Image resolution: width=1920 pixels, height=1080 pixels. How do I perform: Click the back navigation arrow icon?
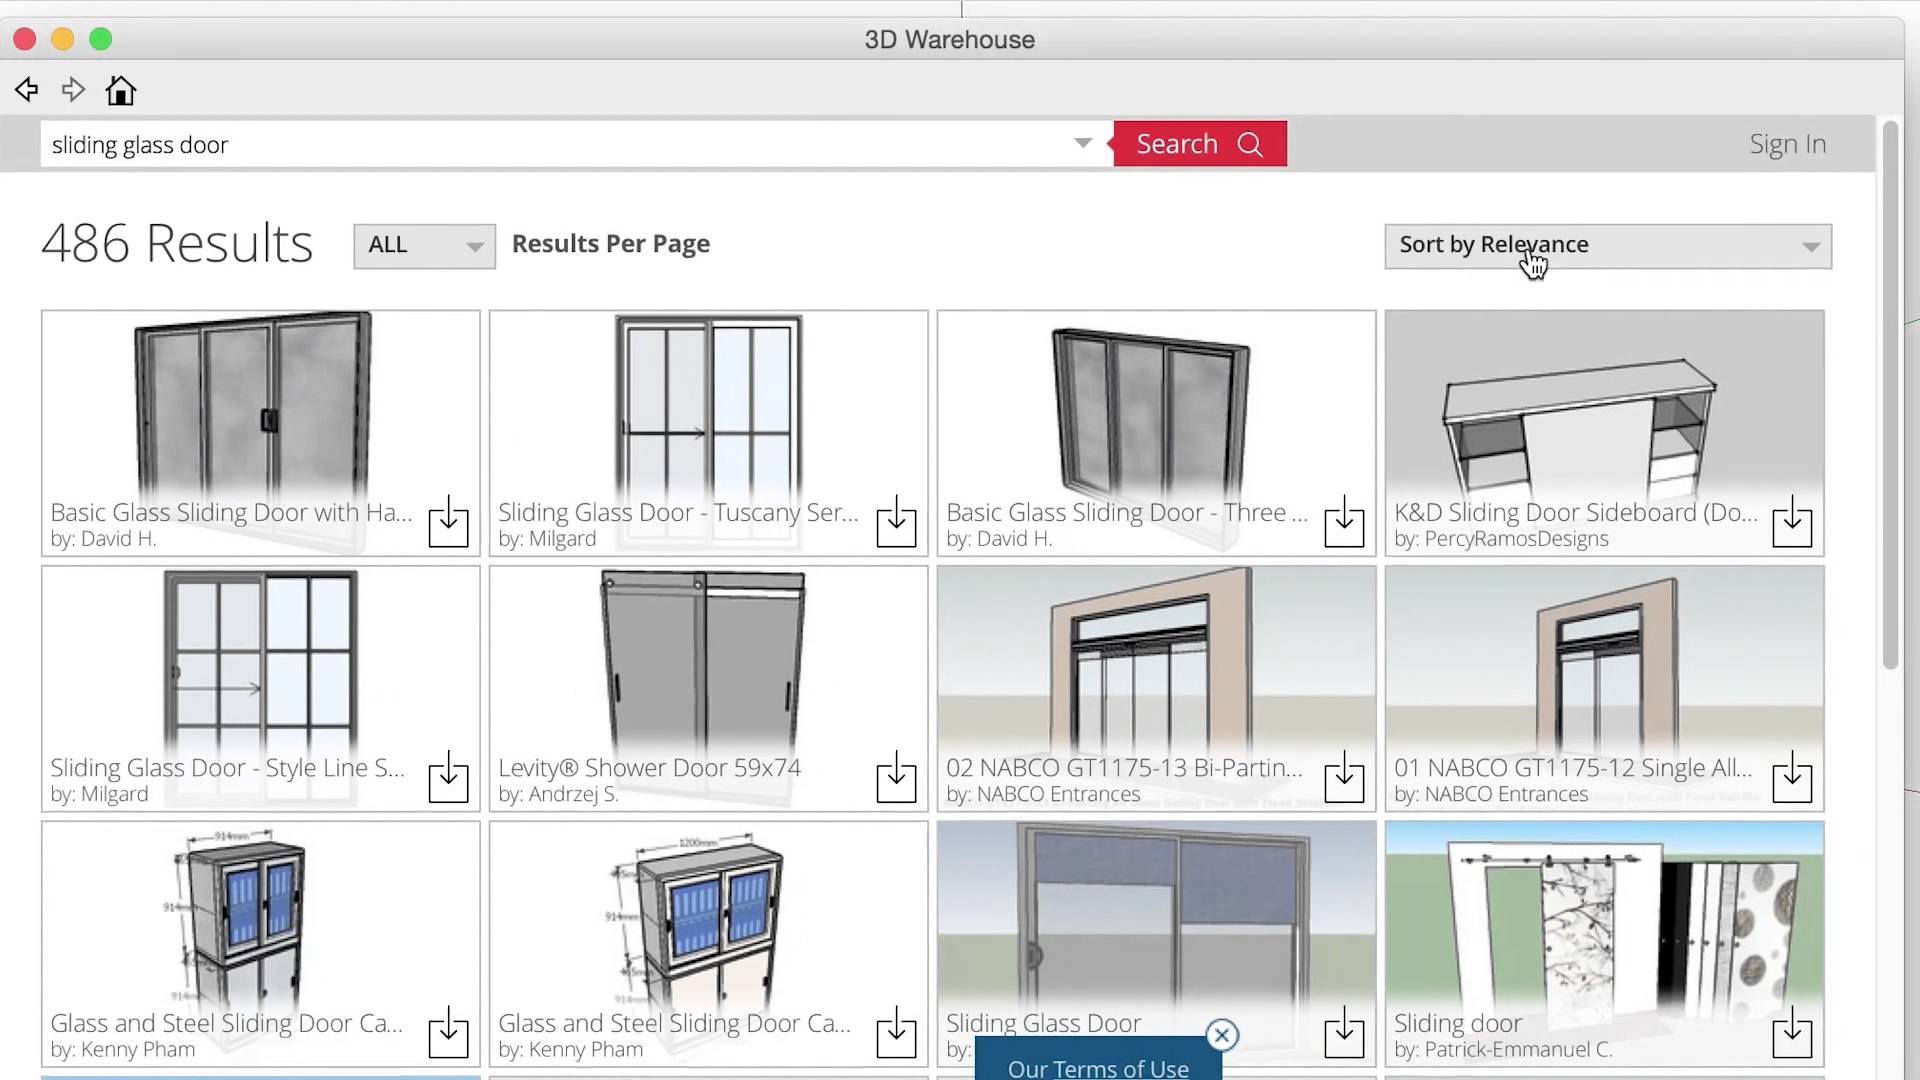28,90
